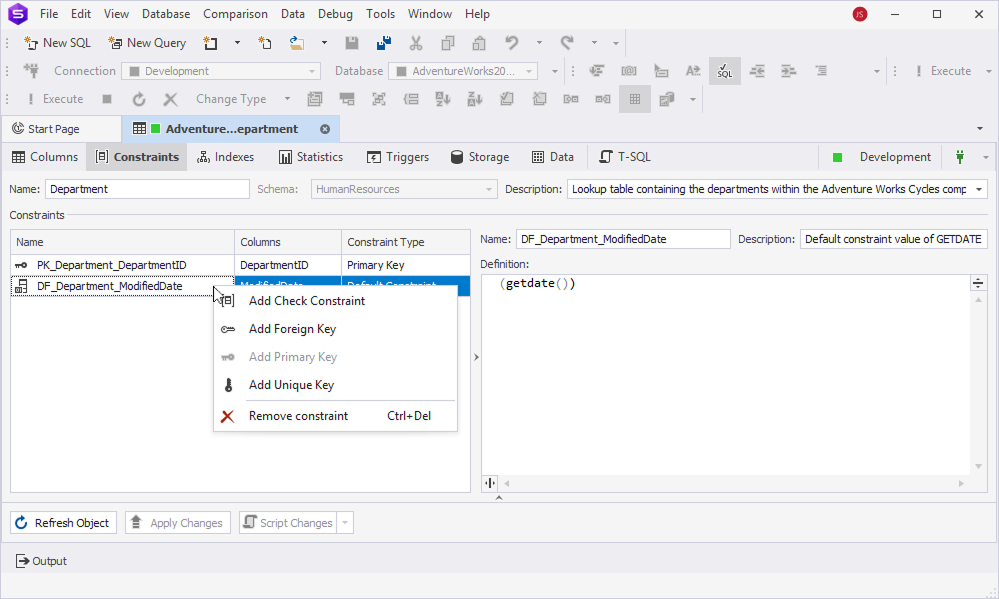
Task: Open the Tools menu
Action: coord(380,14)
